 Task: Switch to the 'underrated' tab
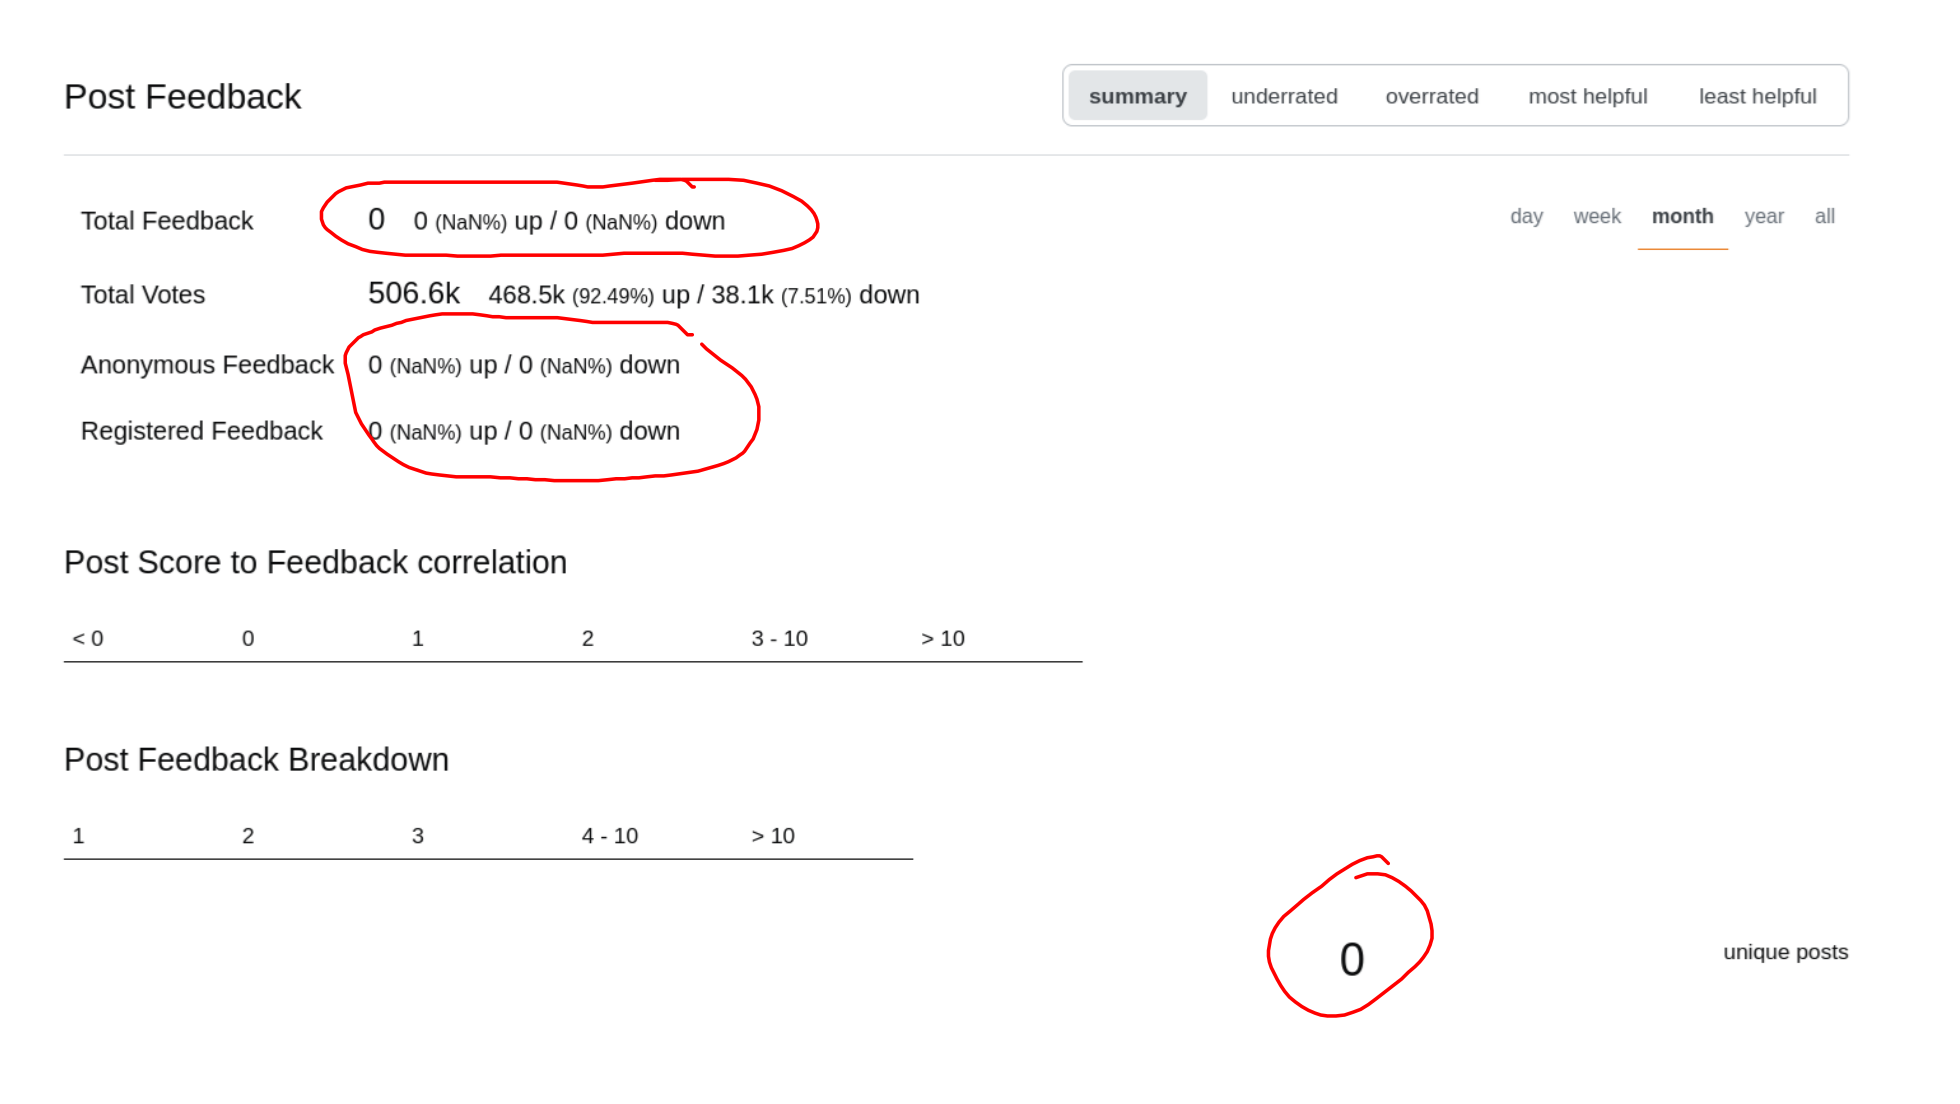click(1284, 96)
